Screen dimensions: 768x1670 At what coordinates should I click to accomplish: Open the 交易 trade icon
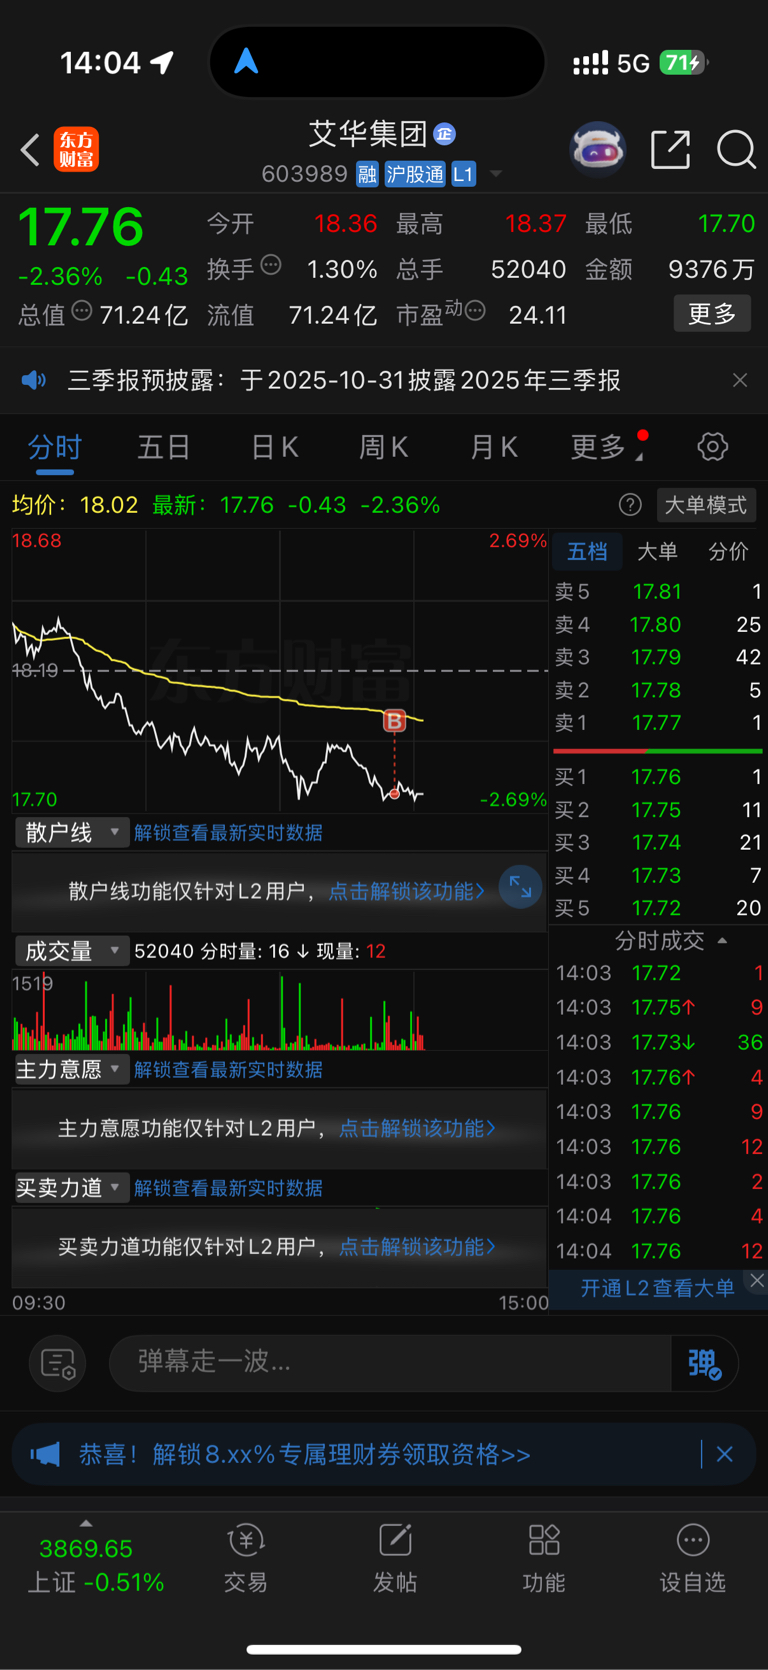click(246, 1557)
